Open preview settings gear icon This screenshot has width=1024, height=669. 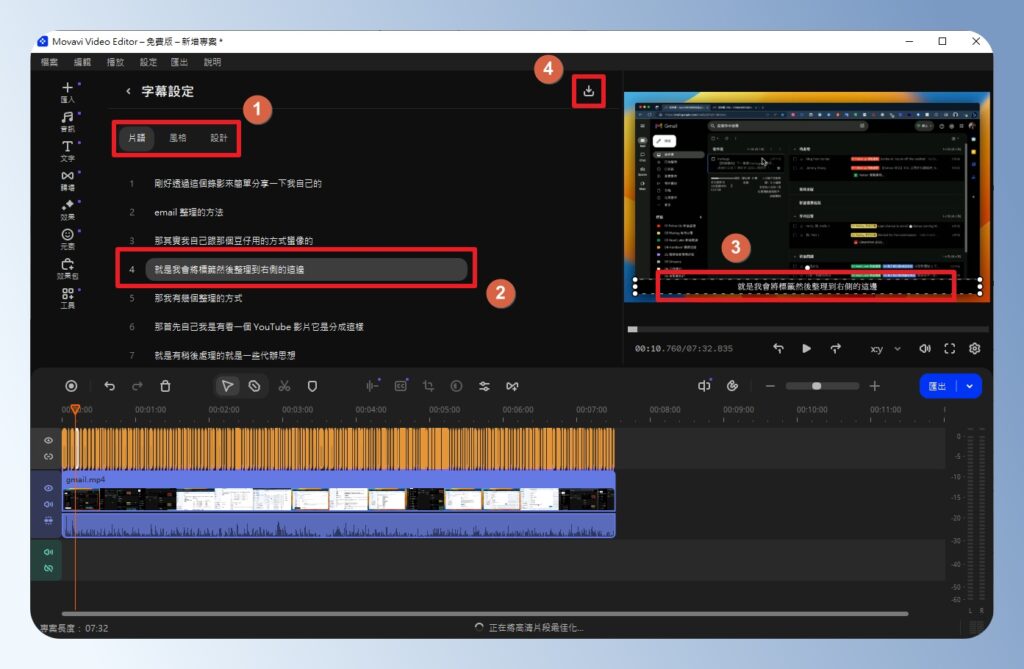coord(975,348)
